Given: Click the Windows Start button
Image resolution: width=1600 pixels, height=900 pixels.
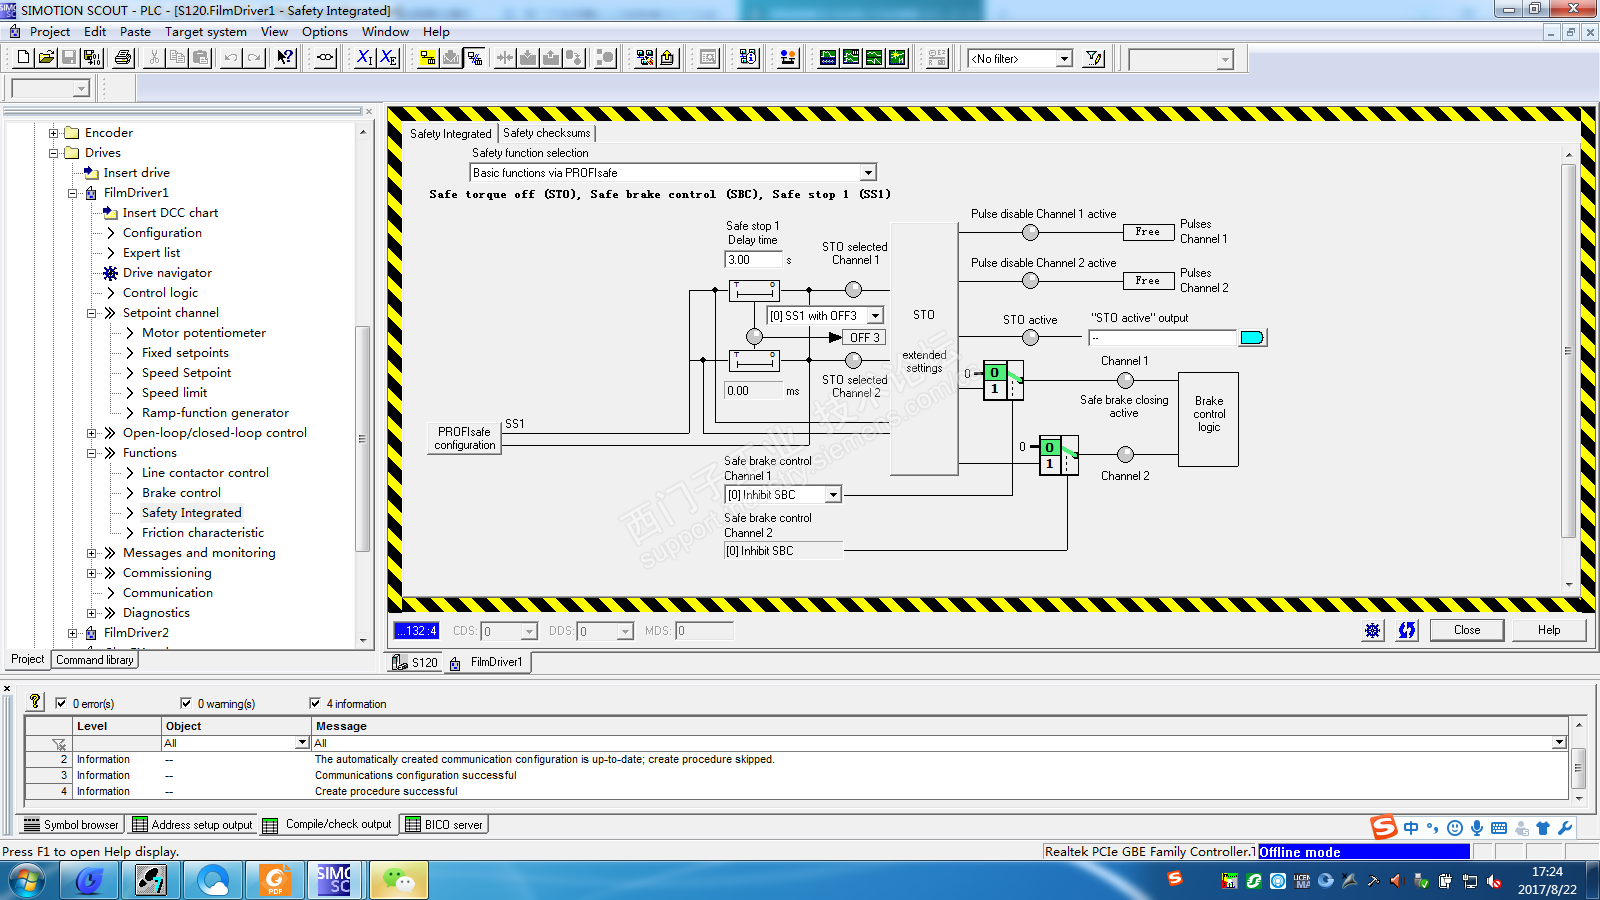Looking at the screenshot, I should (x=27, y=881).
